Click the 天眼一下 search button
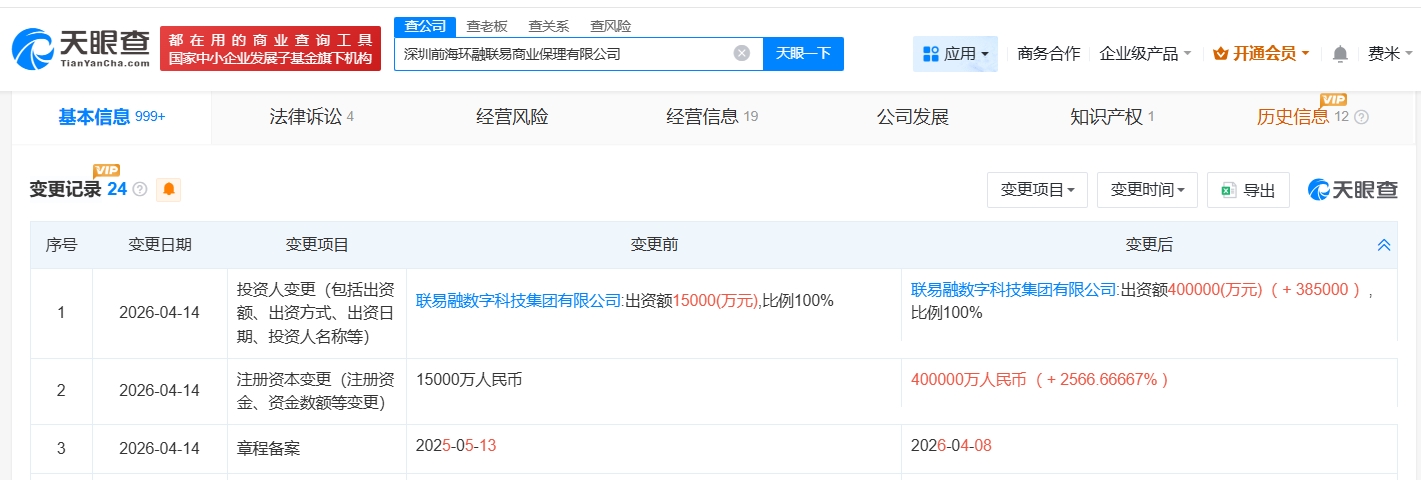The image size is (1421, 480). click(803, 54)
